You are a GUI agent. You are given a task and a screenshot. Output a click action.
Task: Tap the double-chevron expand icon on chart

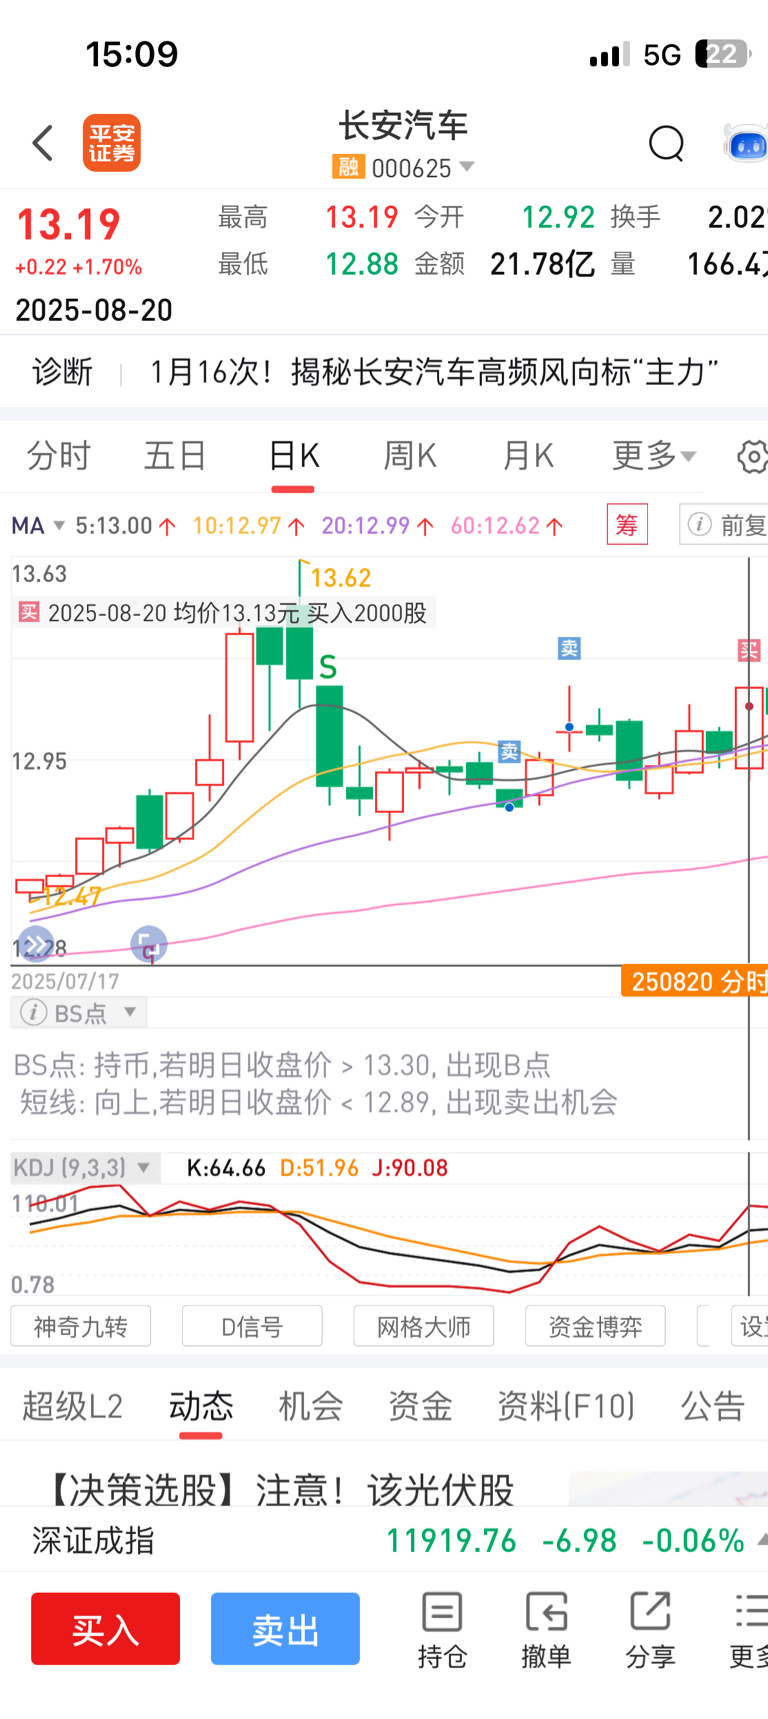[37, 944]
